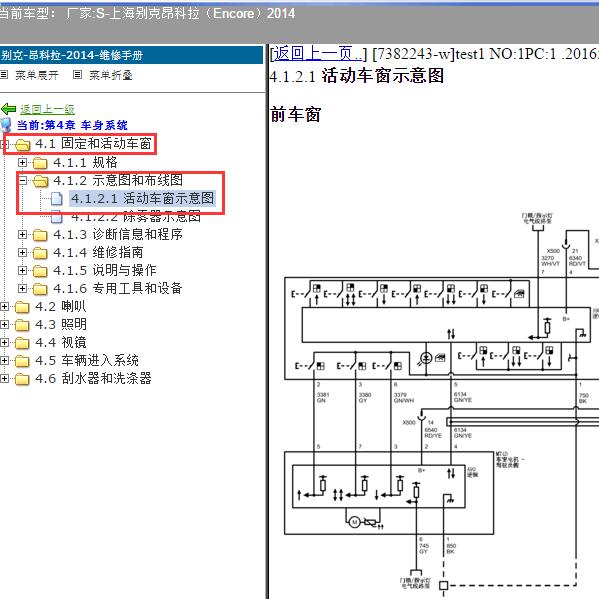This screenshot has height=599, width=599.
Task: Open the 返回上一级 link
Action: pyautogui.click(x=47, y=110)
